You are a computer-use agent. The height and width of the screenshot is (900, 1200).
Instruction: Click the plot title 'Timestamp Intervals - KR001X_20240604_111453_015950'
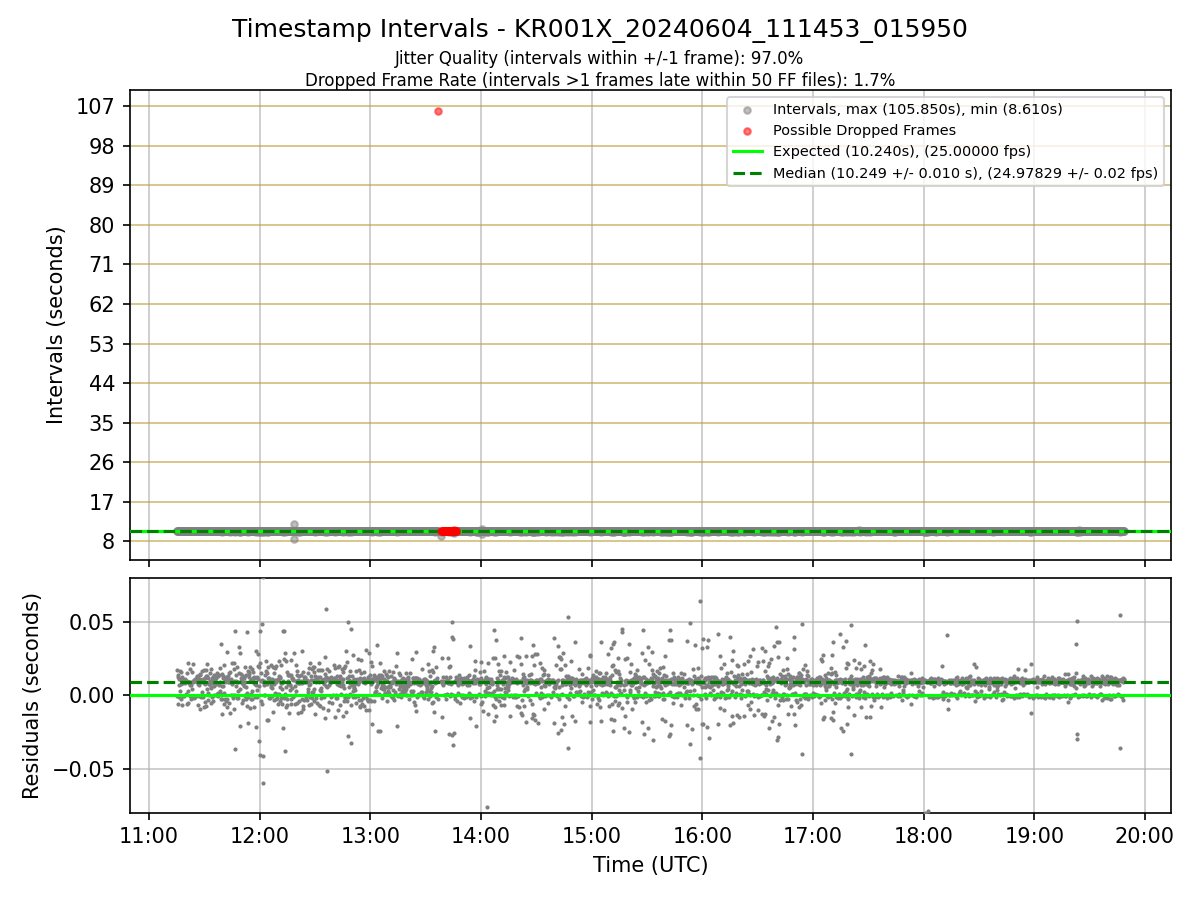coord(599,29)
